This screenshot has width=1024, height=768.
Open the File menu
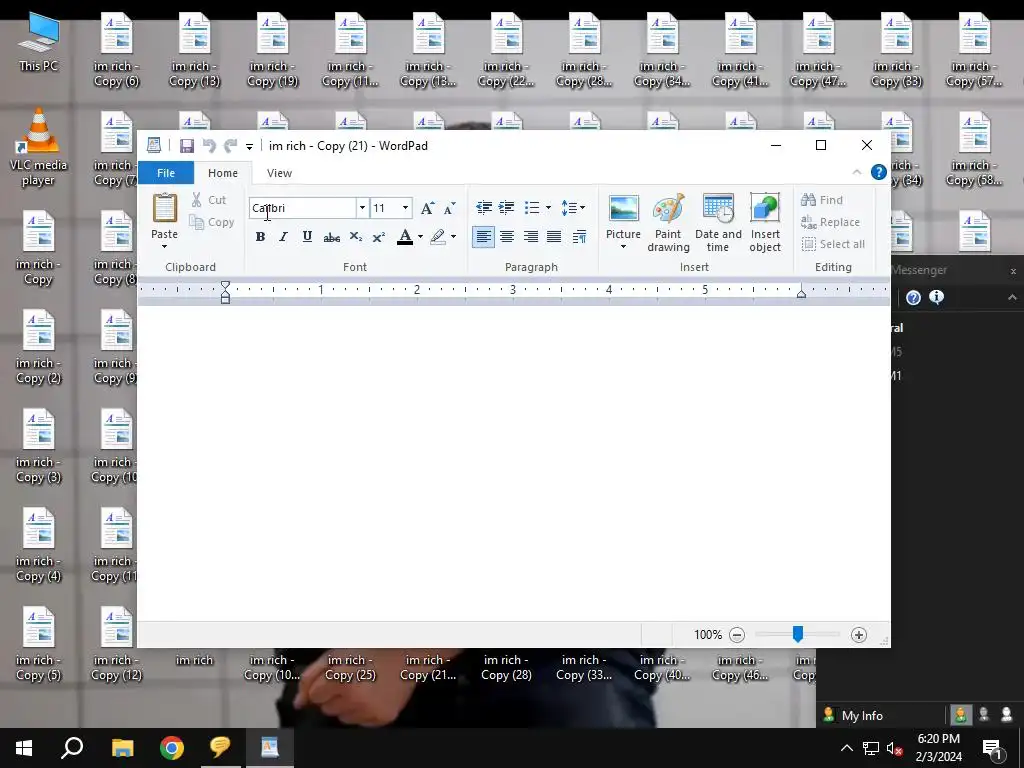(x=166, y=173)
